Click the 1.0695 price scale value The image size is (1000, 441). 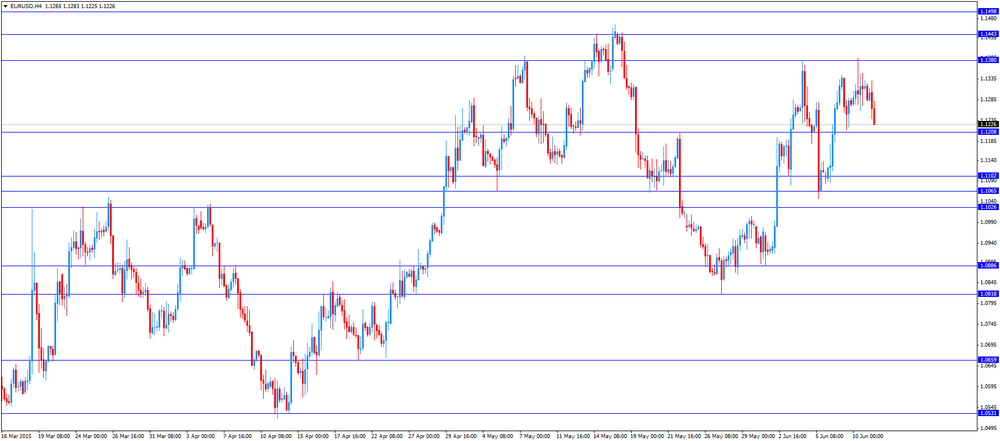(x=988, y=345)
